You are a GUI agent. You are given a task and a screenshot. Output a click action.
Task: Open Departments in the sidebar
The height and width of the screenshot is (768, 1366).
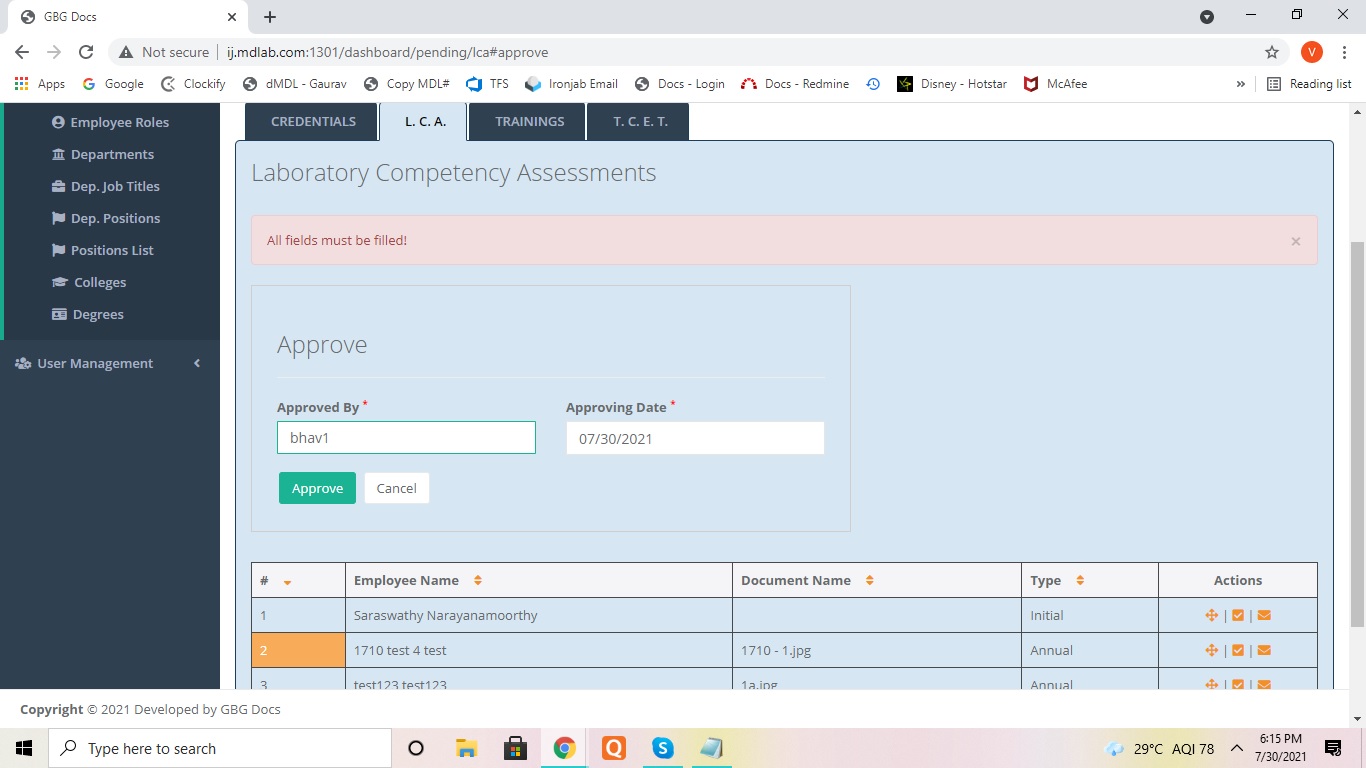click(x=112, y=154)
